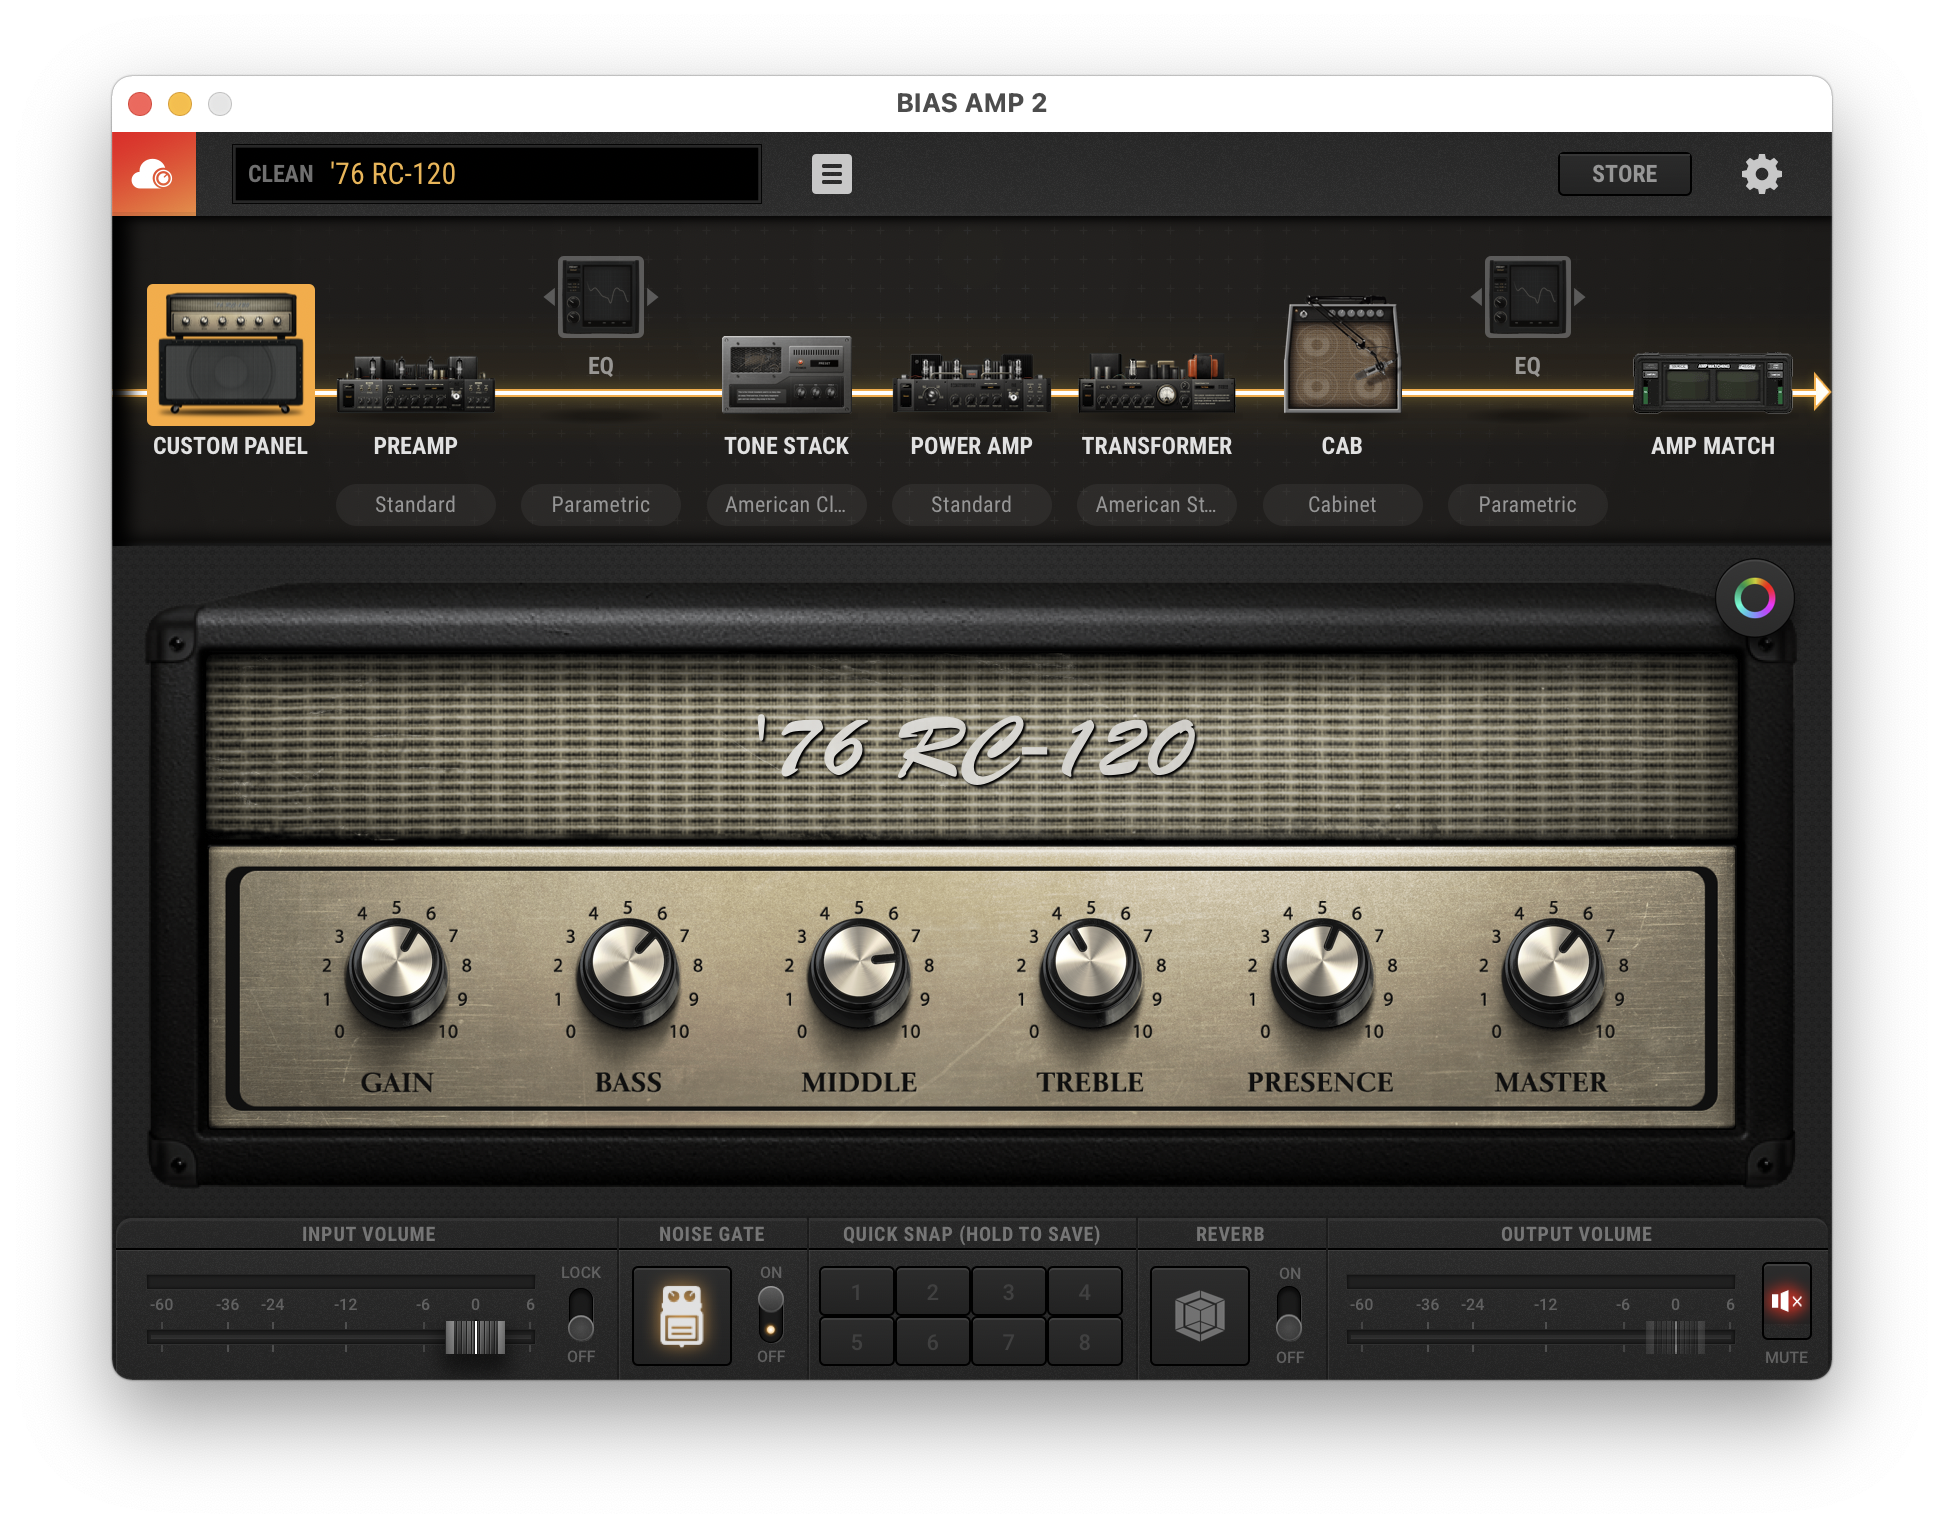The height and width of the screenshot is (1528, 1944).
Task: Click the preset menu hamburger button
Action: pyautogui.click(x=832, y=172)
